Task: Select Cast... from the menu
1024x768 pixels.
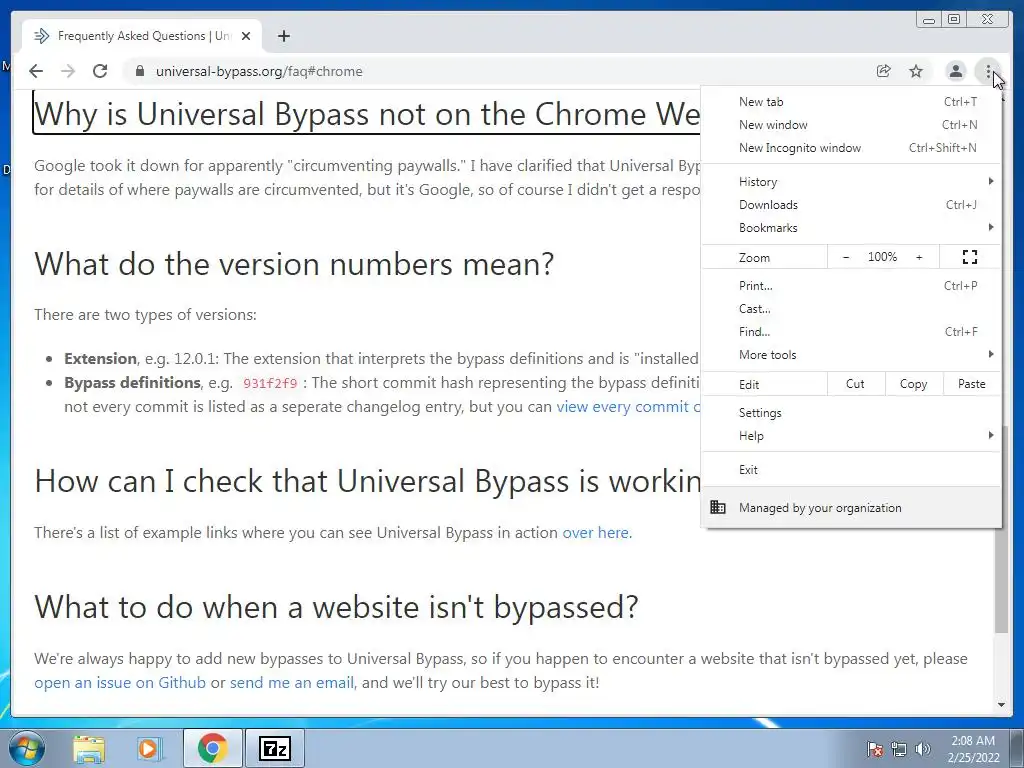Action: click(x=852, y=308)
